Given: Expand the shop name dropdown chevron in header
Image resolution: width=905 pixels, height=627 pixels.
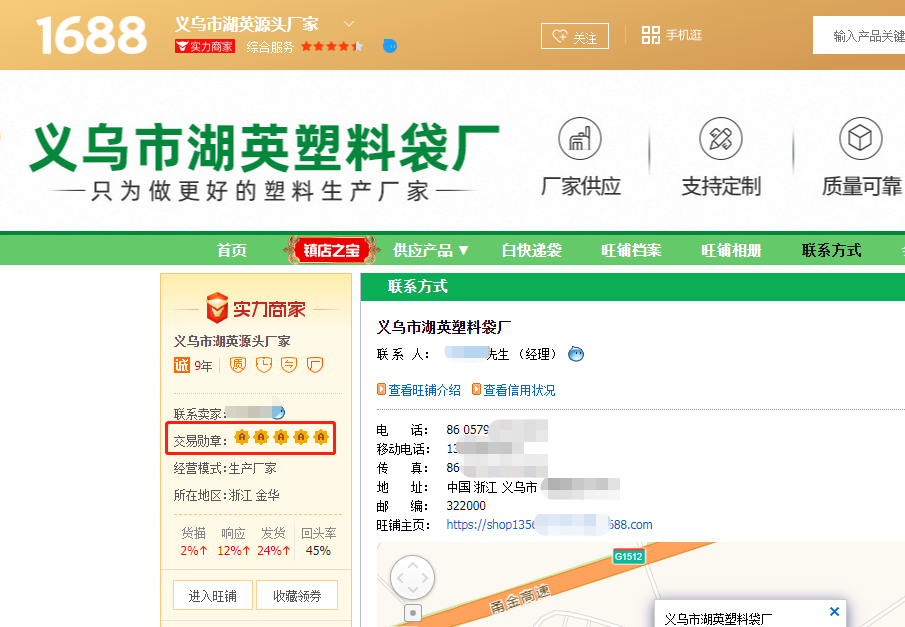Looking at the screenshot, I should (x=349, y=24).
